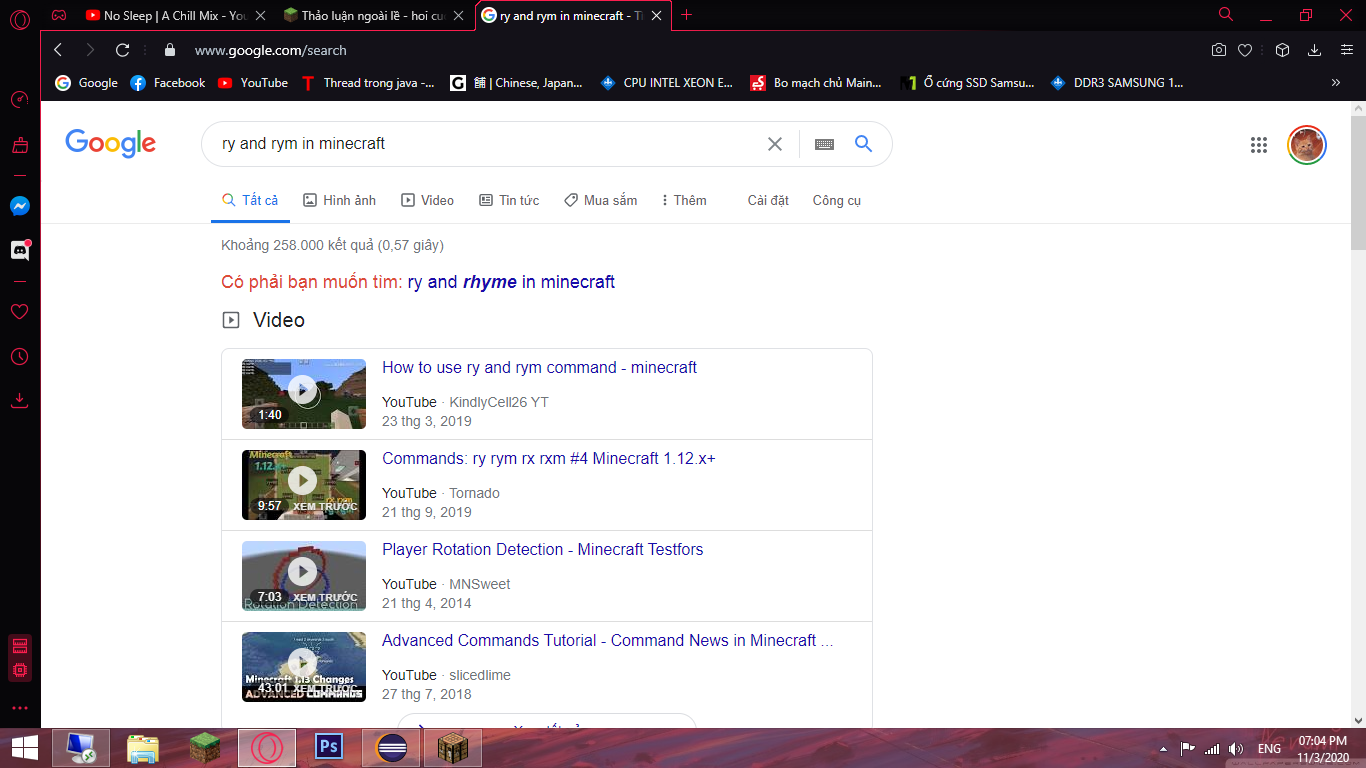The image size is (1366, 768).
Task: Click the Opera snapshot camera icon
Action: [x=1218, y=50]
